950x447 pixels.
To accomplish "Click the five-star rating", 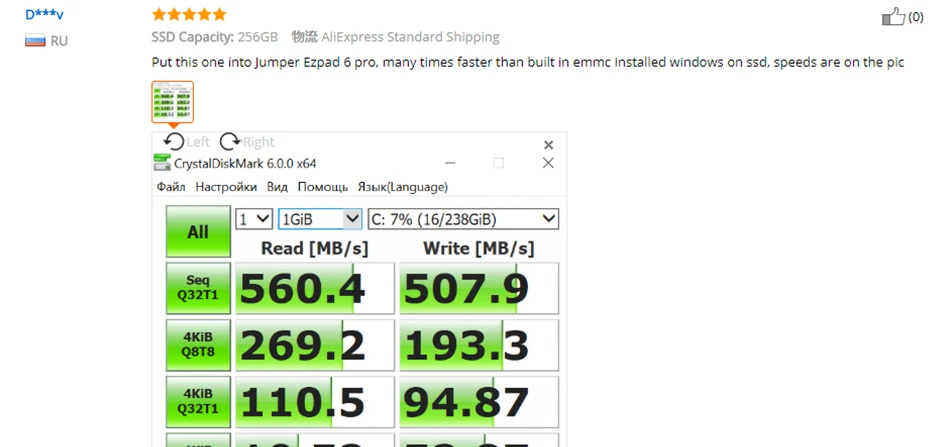I will coord(188,15).
